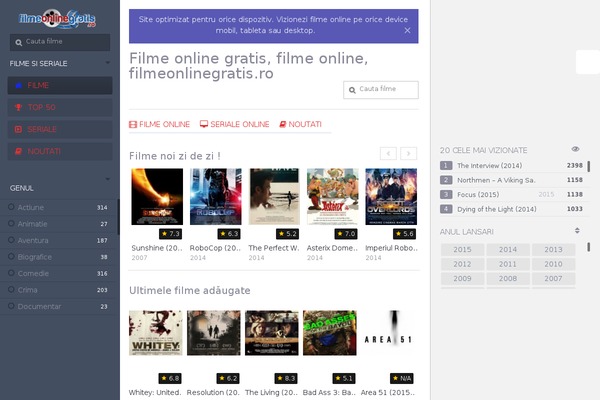This screenshot has width=600, height=400.
Task: Select the Comedie genre radio button
Action: point(11,273)
